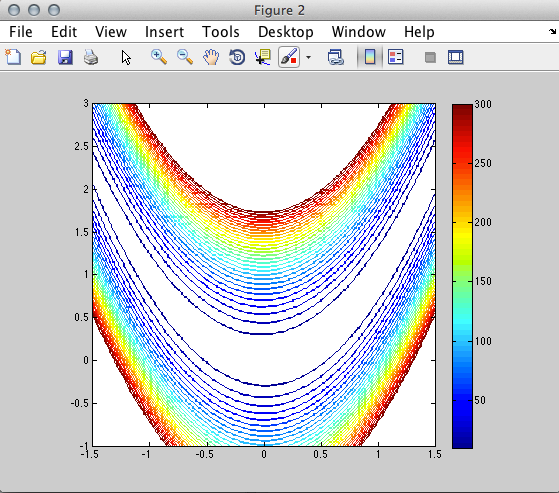The image size is (559, 493).
Task: Click the Link Plot icon
Action: click(335, 57)
